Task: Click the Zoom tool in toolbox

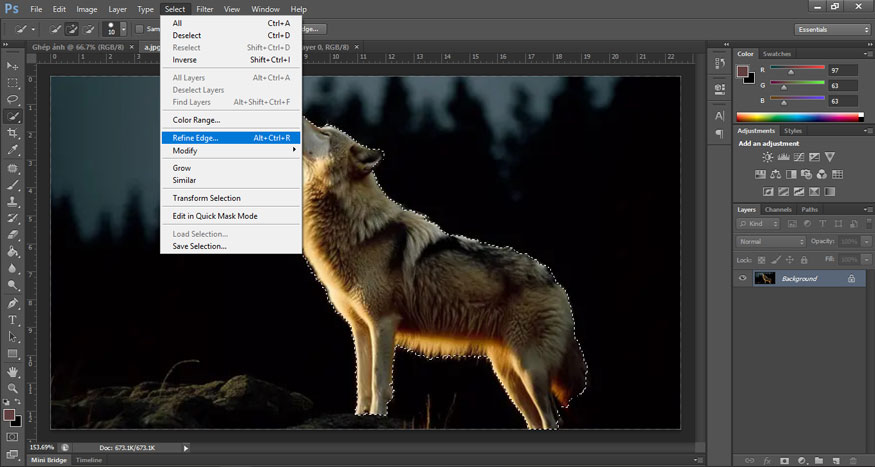Action: coord(13,388)
